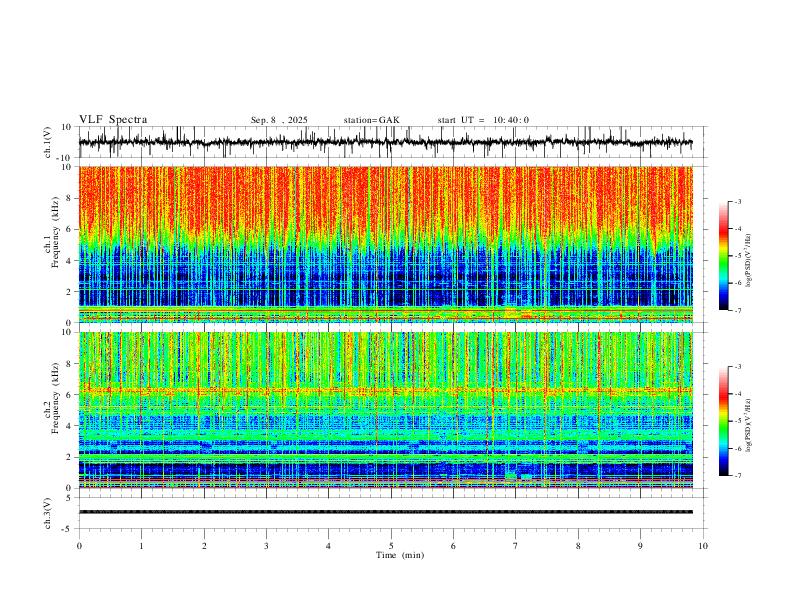Click time axis tick label '7'
The width and height of the screenshot is (792, 612).
tap(516, 546)
